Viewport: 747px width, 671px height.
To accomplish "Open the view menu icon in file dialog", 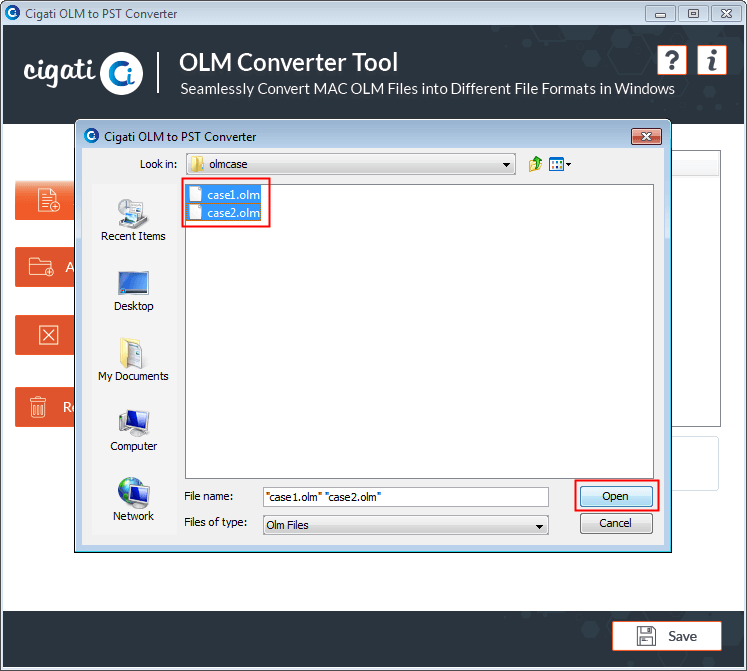I will tap(560, 164).
